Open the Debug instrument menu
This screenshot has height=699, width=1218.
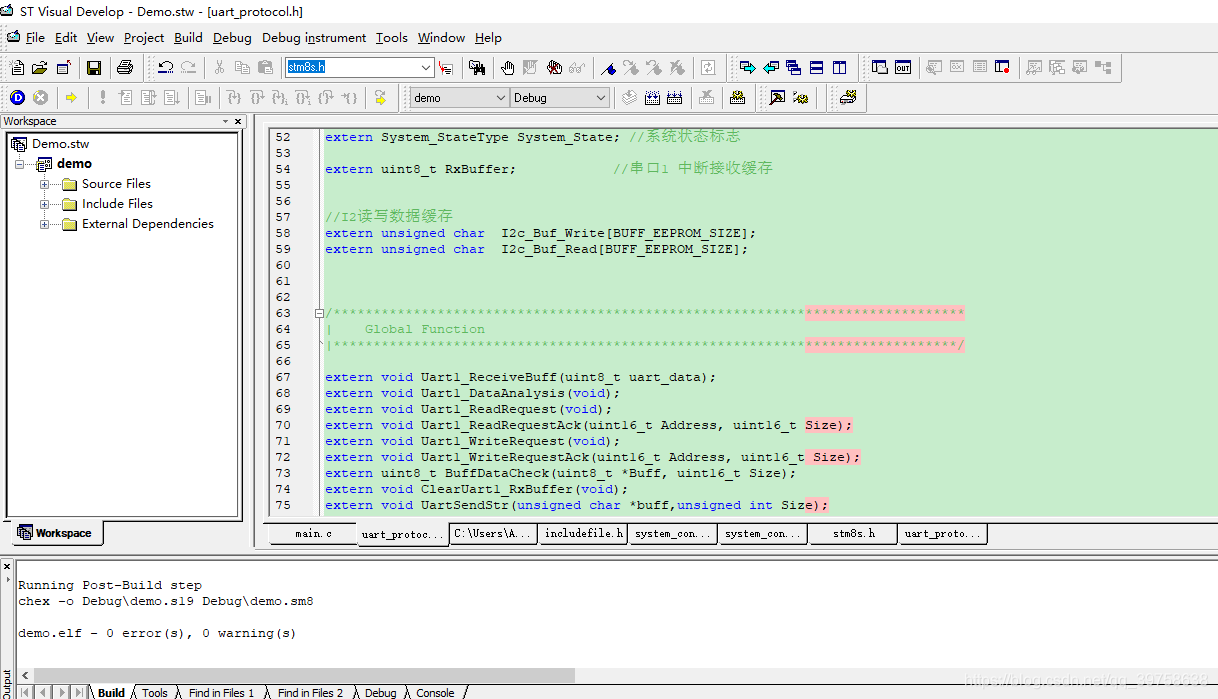[314, 38]
